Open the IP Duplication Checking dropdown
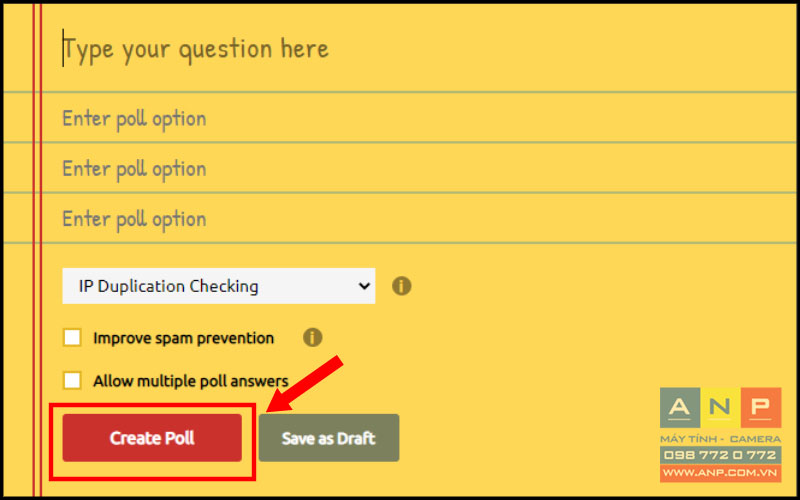 click(x=218, y=286)
